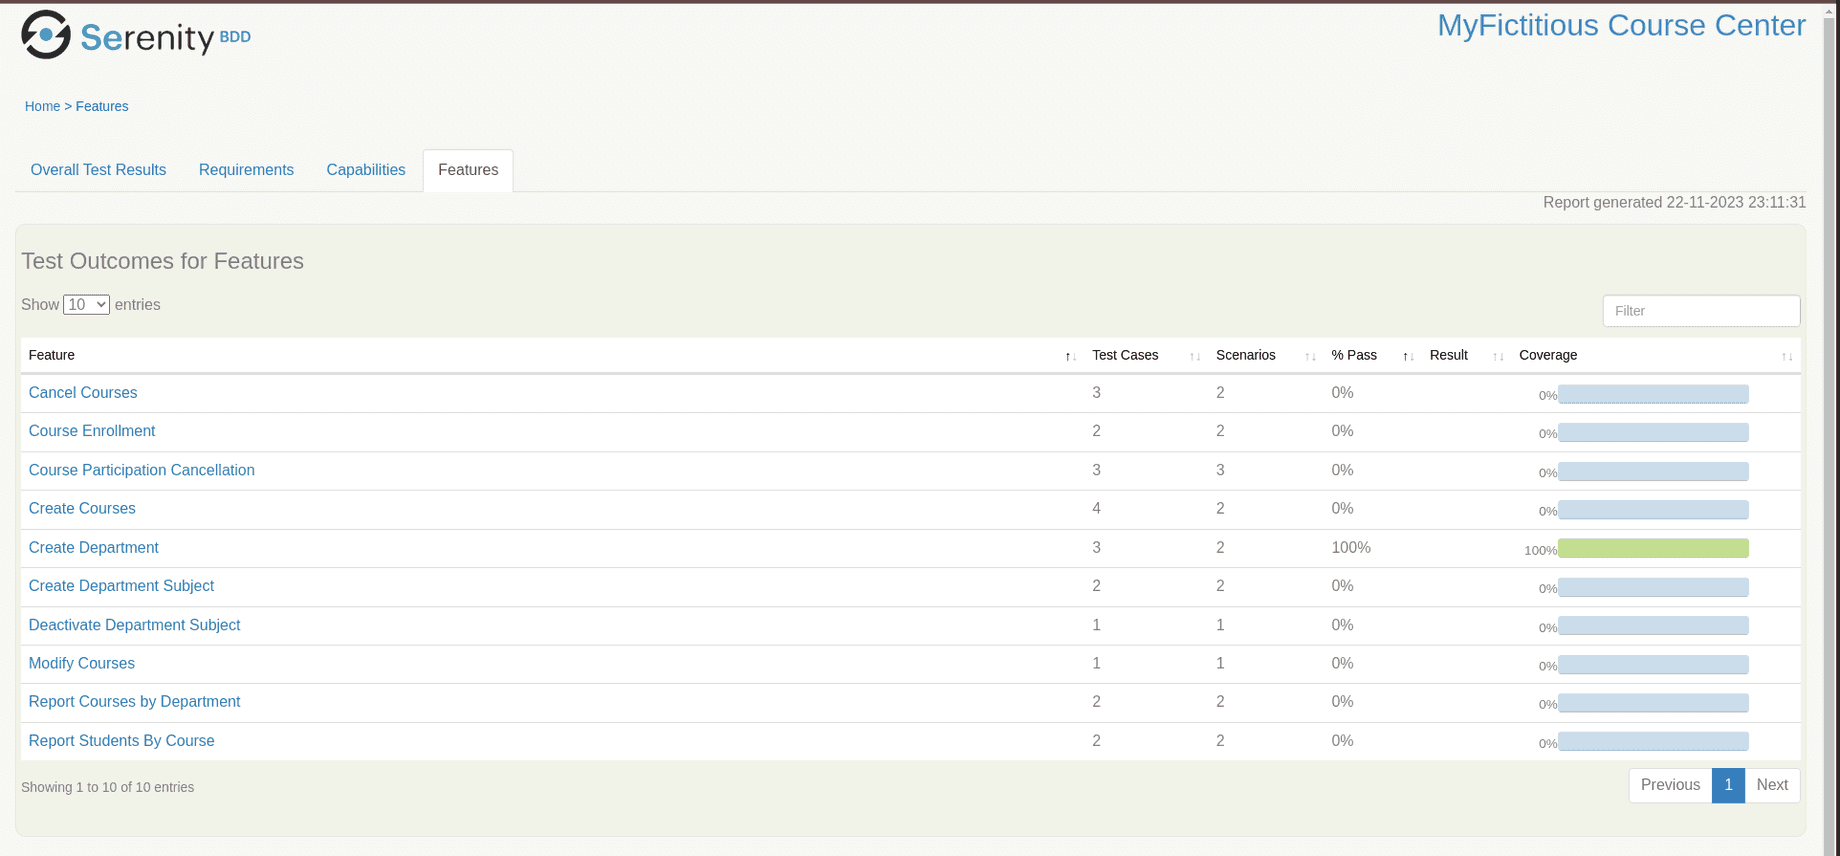Click the Next pagination button
1840x856 pixels.
(x=1771, y=785)
